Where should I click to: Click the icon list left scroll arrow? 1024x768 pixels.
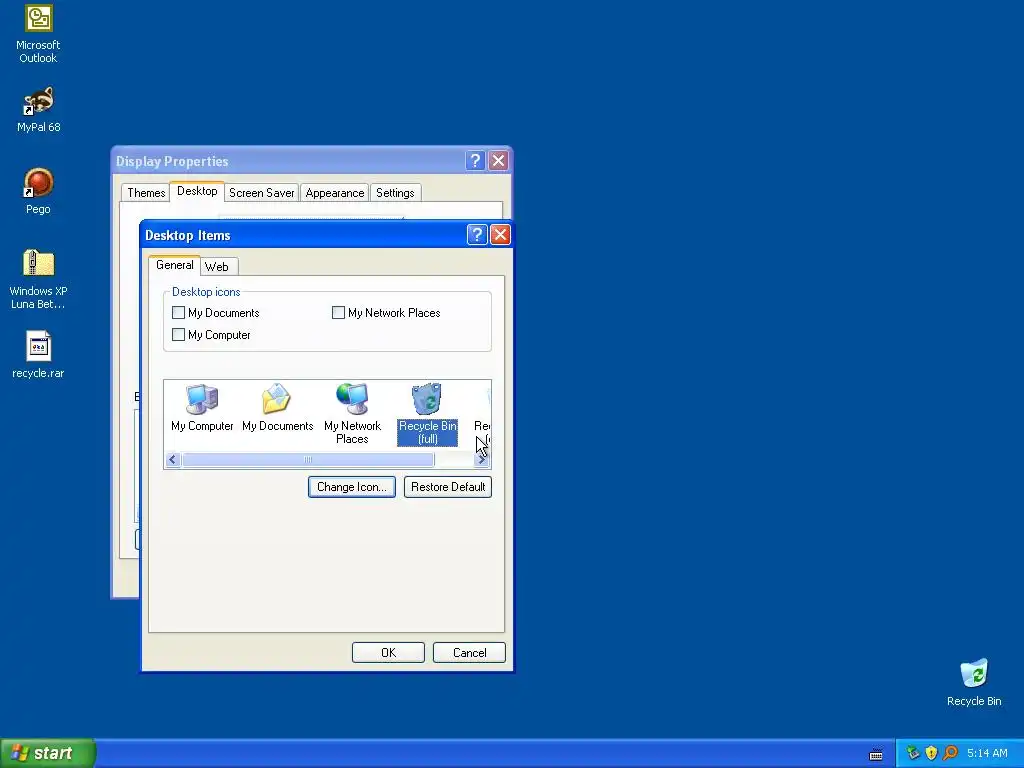pos(172,460)
